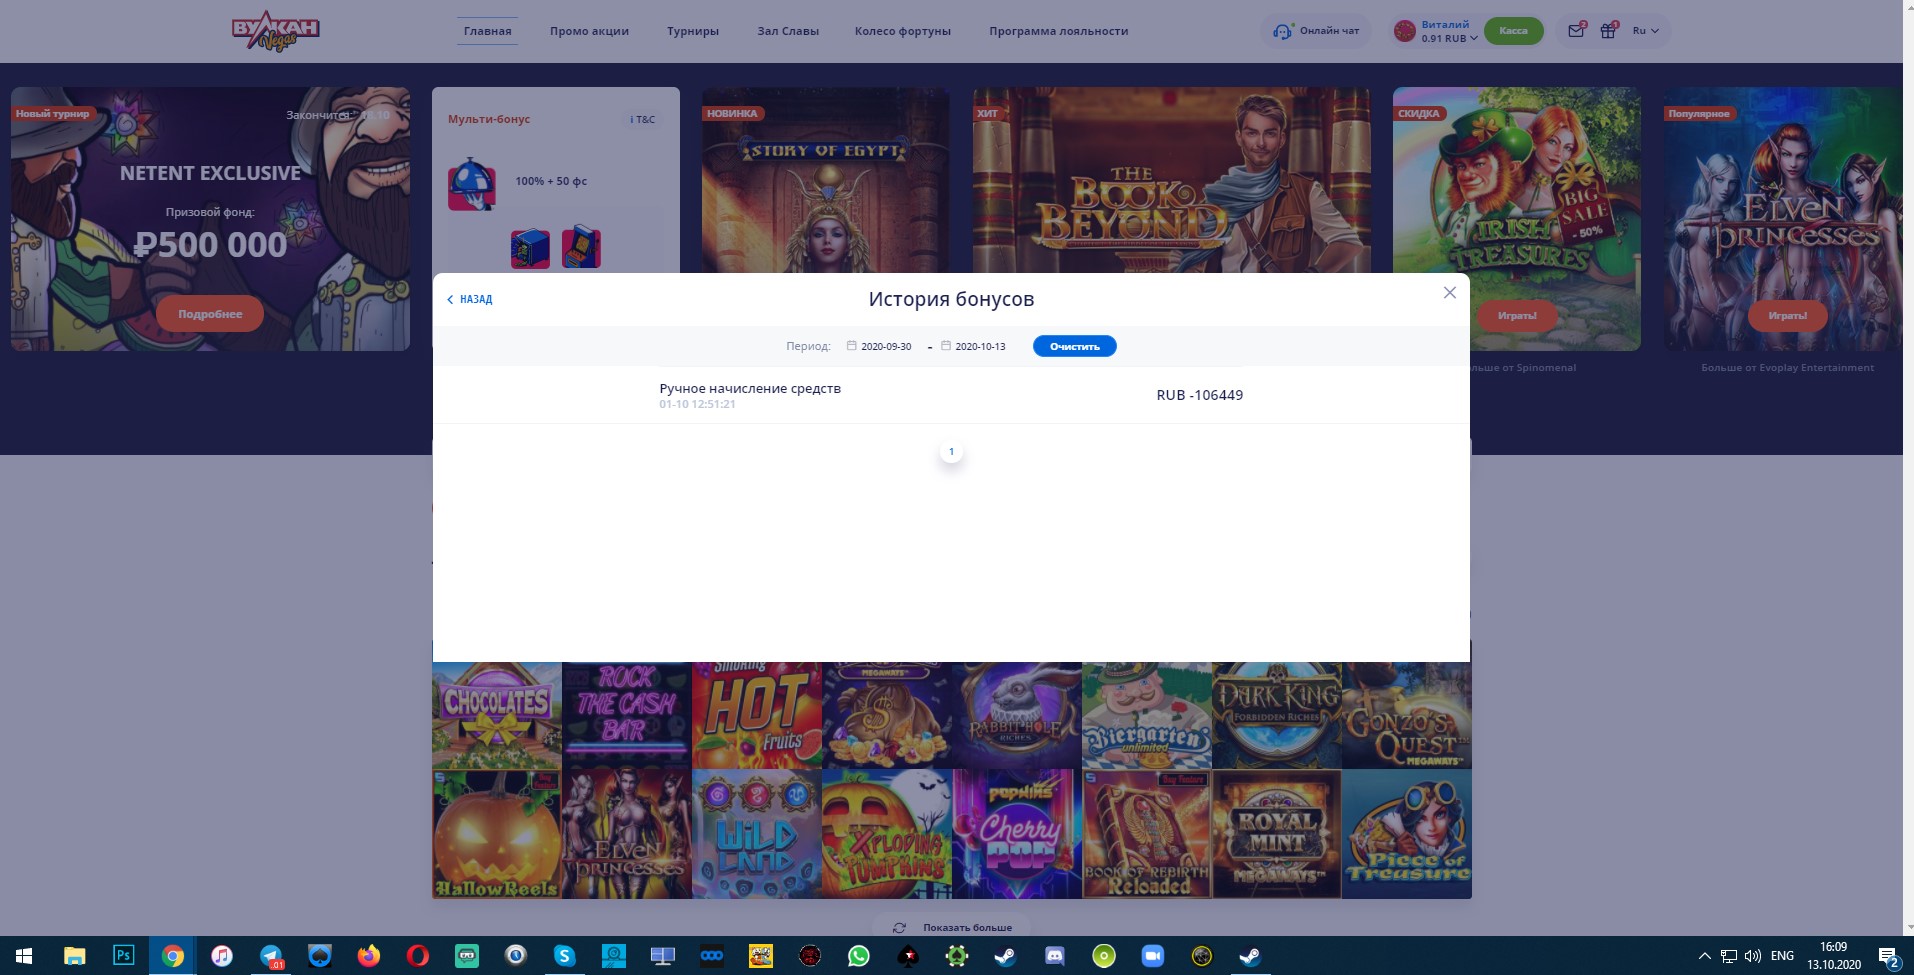This screenshot has width=1914, height=975.
Task: Open Discord from the taskbar
Action: (x=1055, y=956)
